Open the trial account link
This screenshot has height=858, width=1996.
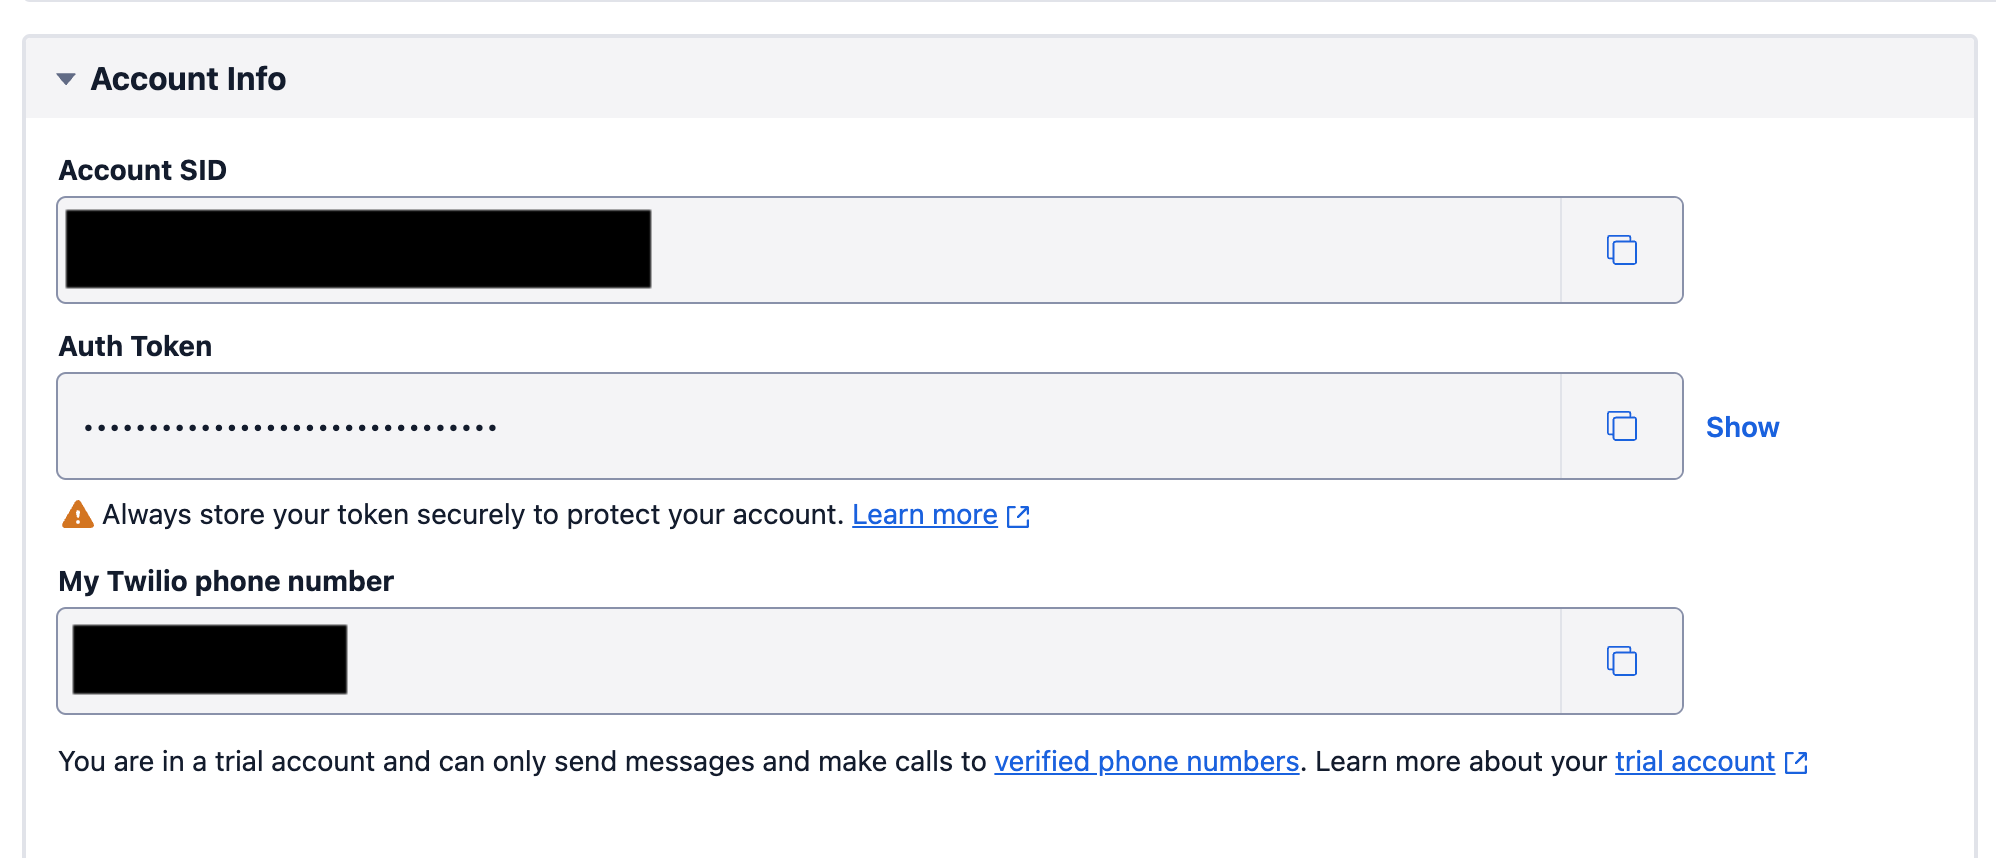(1694, 762)
